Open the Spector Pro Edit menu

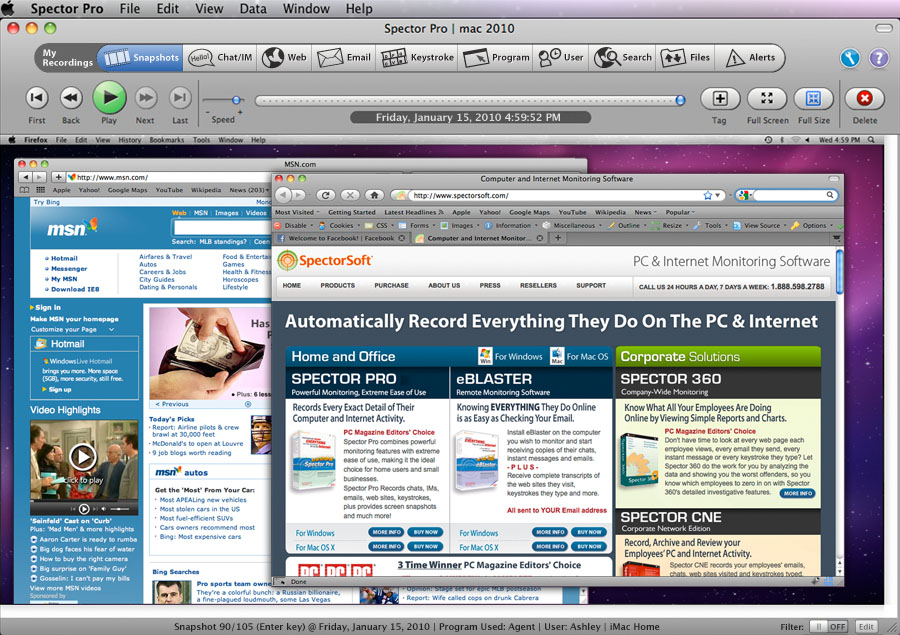[168, 9]
